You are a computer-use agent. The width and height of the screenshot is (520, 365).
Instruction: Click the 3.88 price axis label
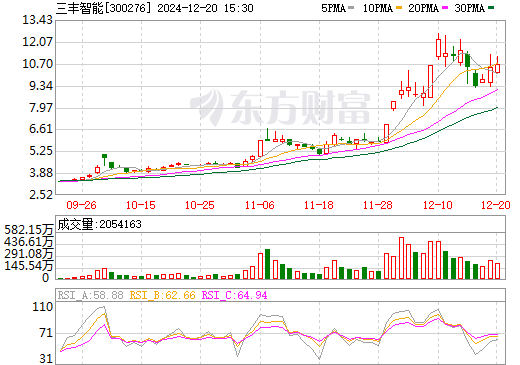[x=41, y=173]
